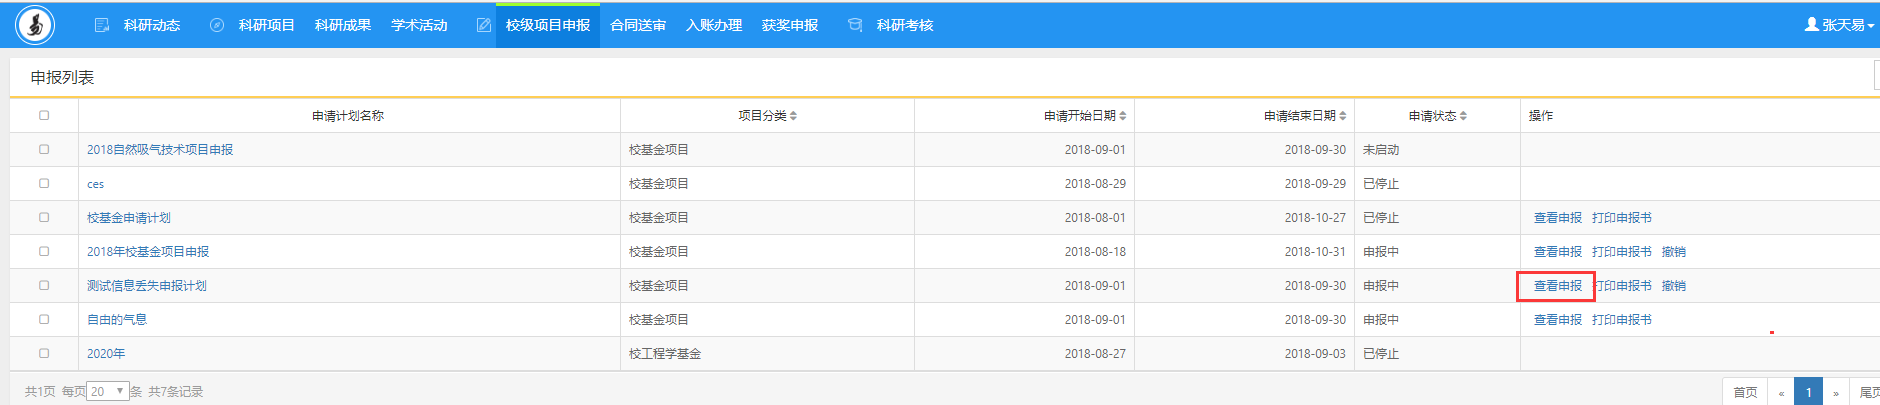
Task: Click 查看申报 for 测试信息丢失申报计划
Action: point(1557,286)
